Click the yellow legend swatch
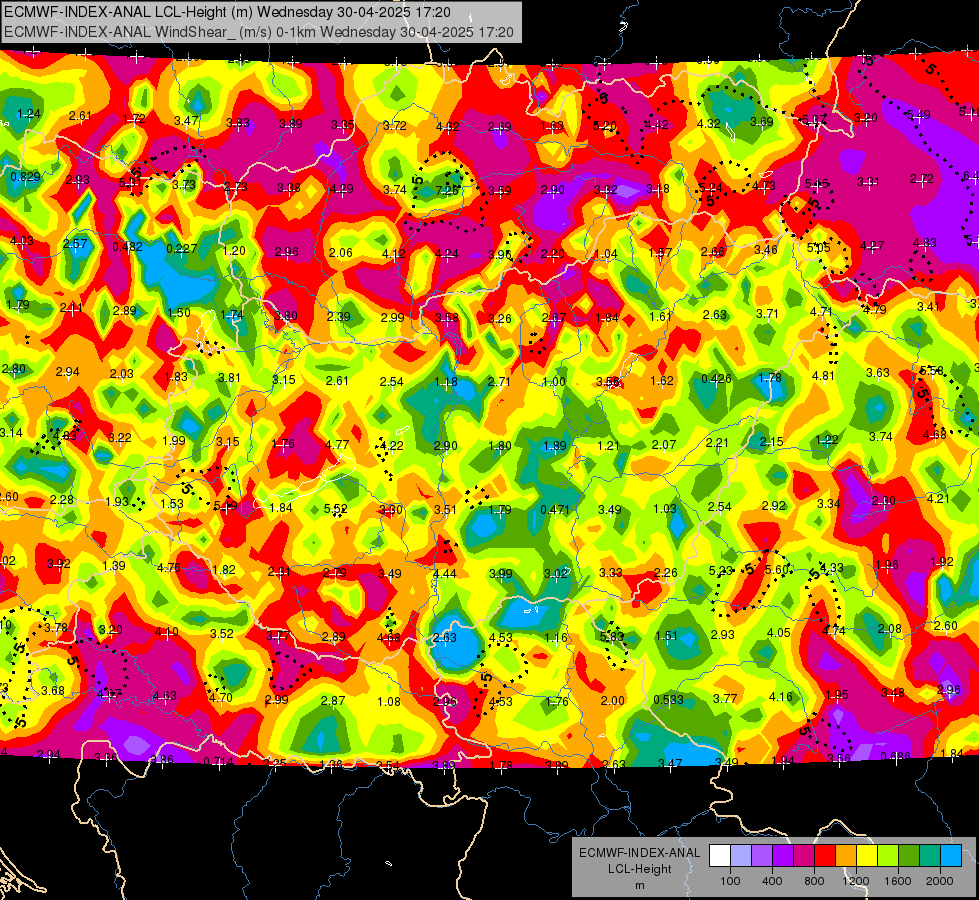Screen dimensions: 979x900 867,856
